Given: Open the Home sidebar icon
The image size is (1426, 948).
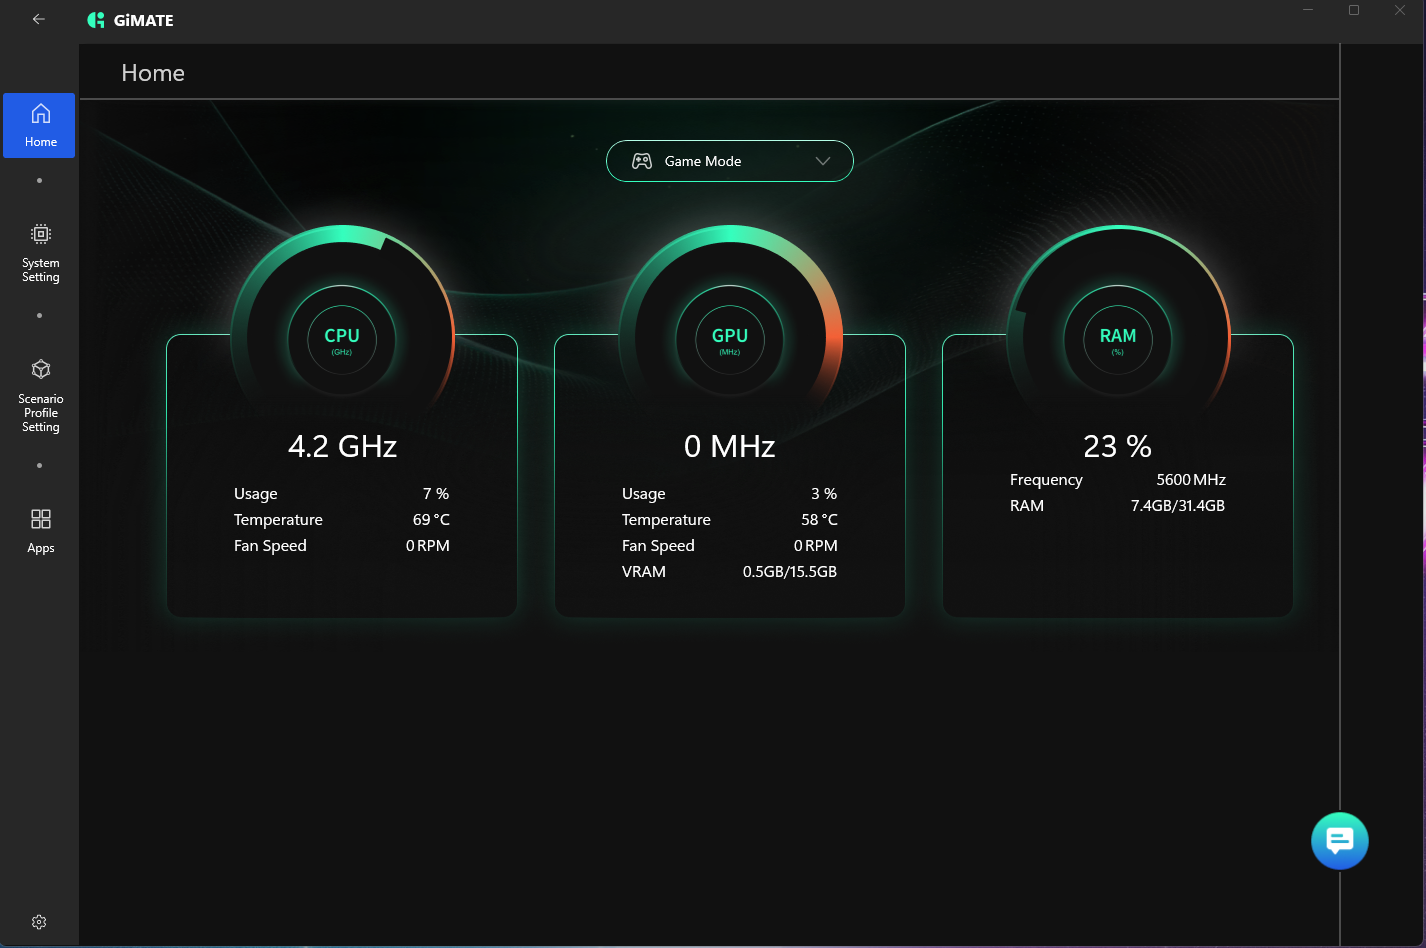Looking at the screenshot, I should pos(40,124).
